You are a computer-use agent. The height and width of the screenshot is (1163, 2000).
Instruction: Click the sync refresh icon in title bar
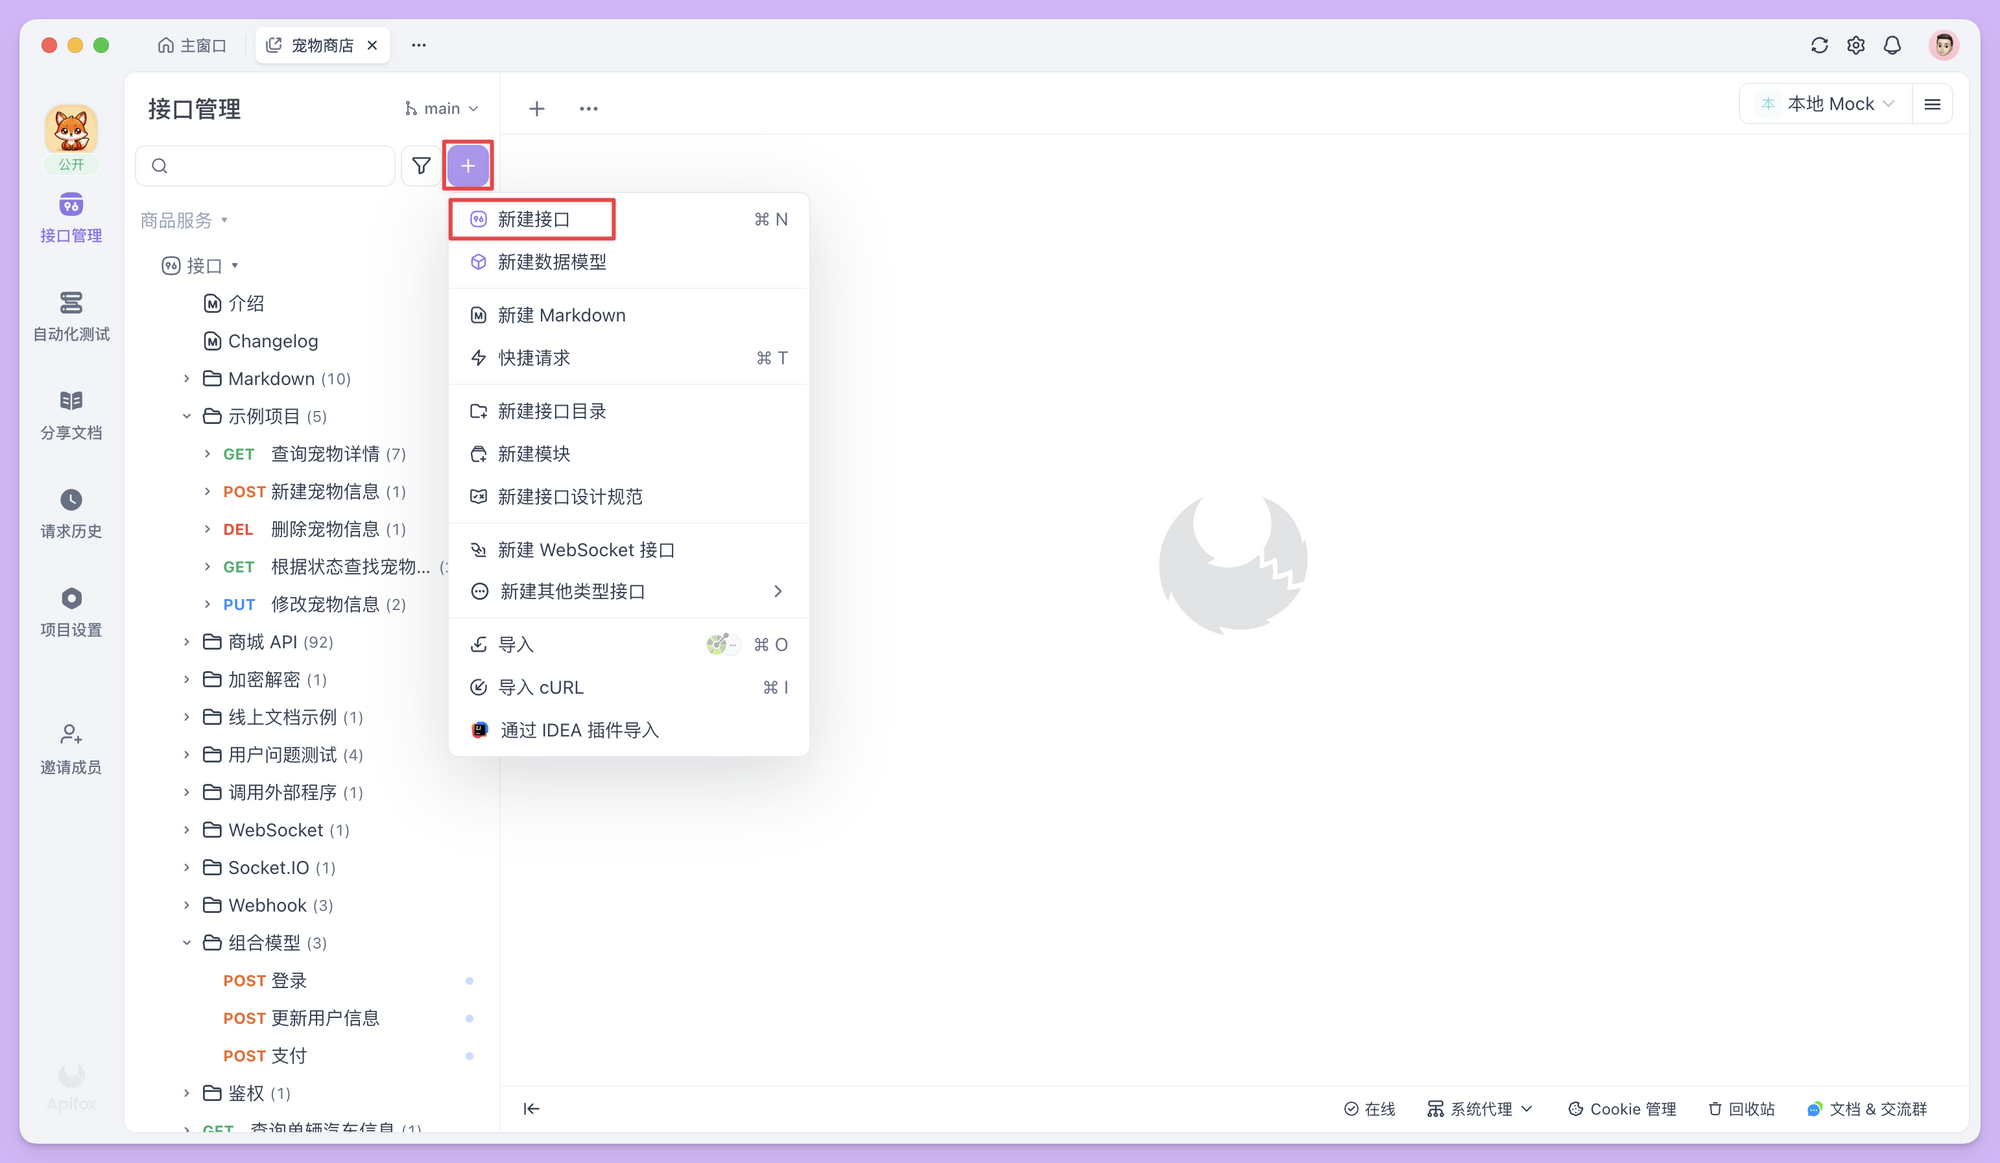(1819, 45)
